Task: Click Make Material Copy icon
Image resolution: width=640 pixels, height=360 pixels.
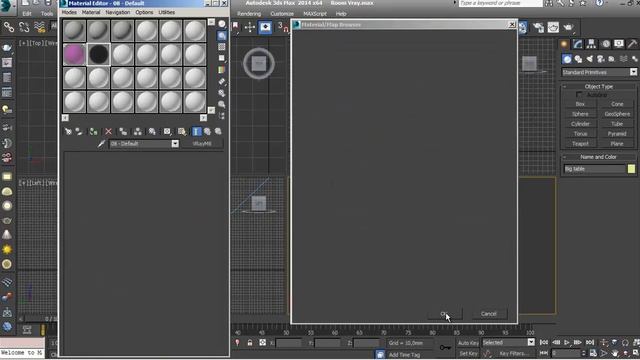Action: [x=123, y=131]
